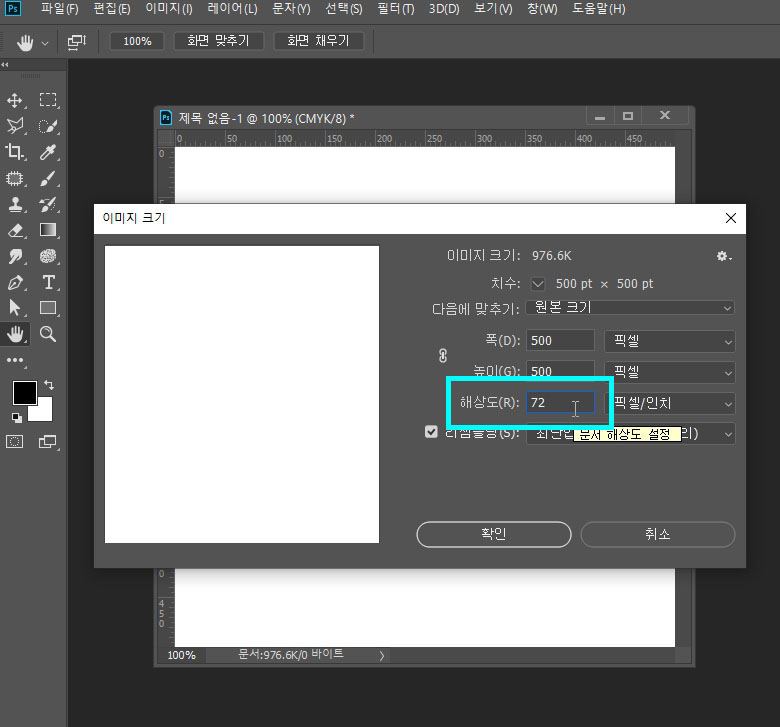Open the height unit dropdown
The image size is (780, 727).
tap(670, 372)
